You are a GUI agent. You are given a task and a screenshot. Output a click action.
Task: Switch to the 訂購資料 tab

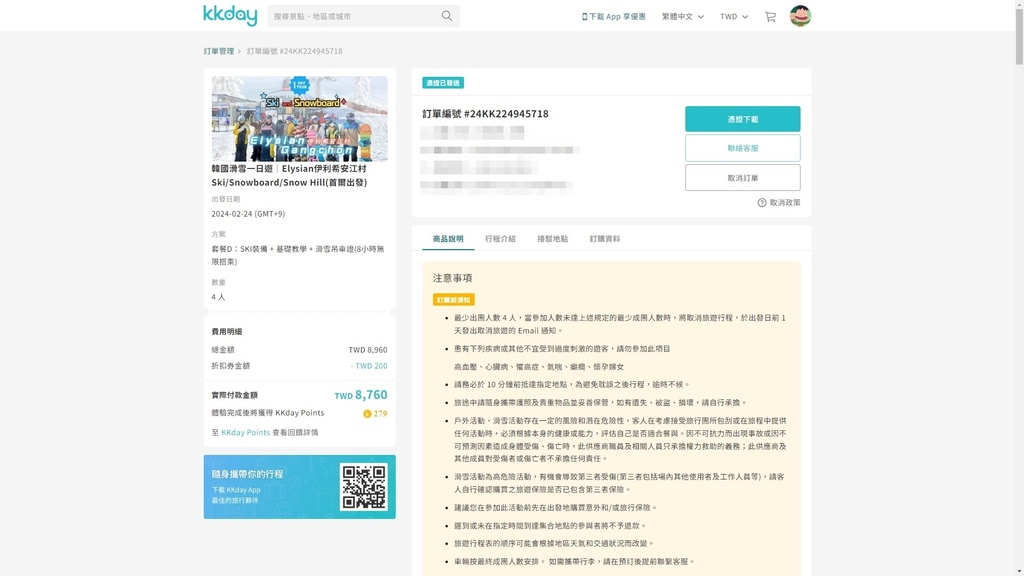coord(605,239)
